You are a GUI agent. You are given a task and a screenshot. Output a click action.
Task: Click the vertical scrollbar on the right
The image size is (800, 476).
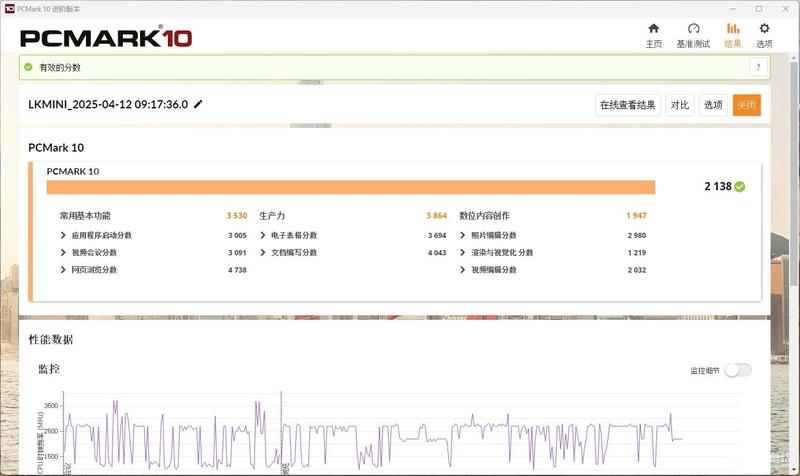tap(794, 173)
